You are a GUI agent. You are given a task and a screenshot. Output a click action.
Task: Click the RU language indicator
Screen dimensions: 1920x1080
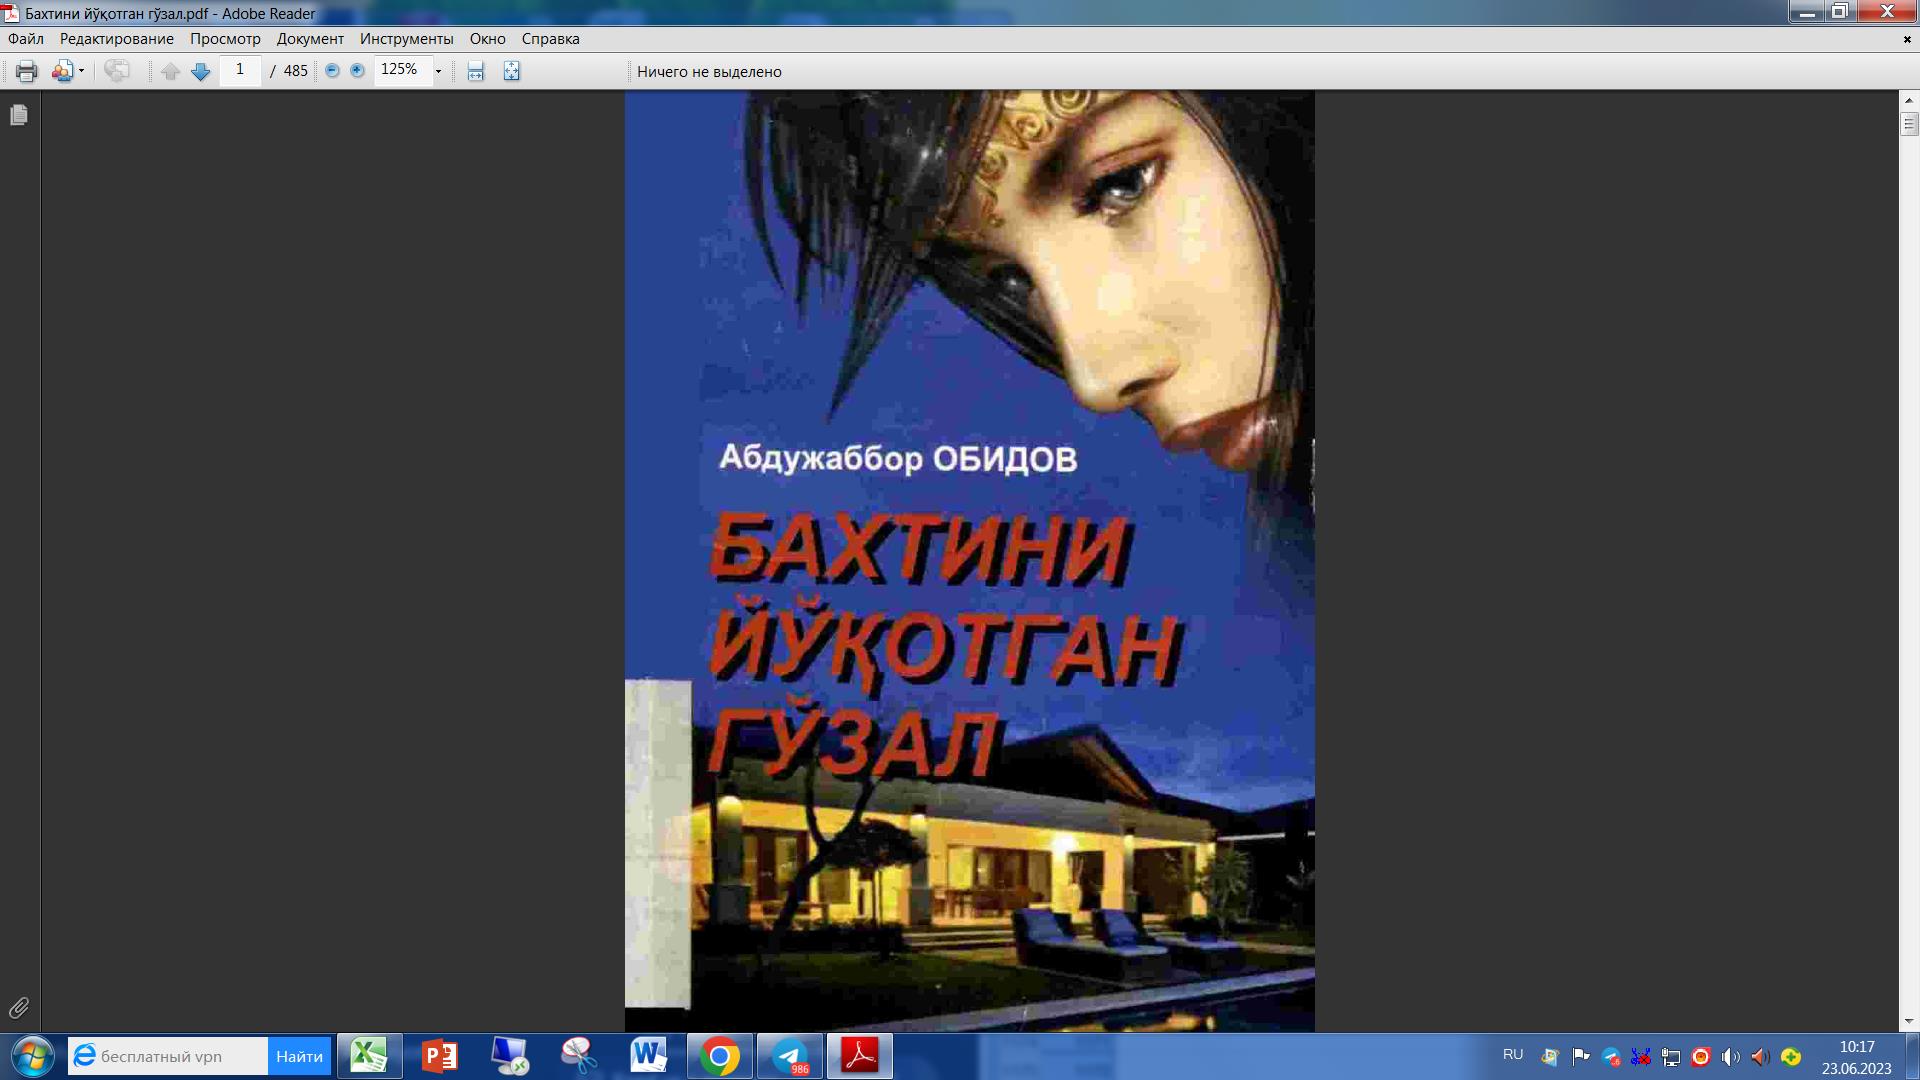point(1512,1055)
